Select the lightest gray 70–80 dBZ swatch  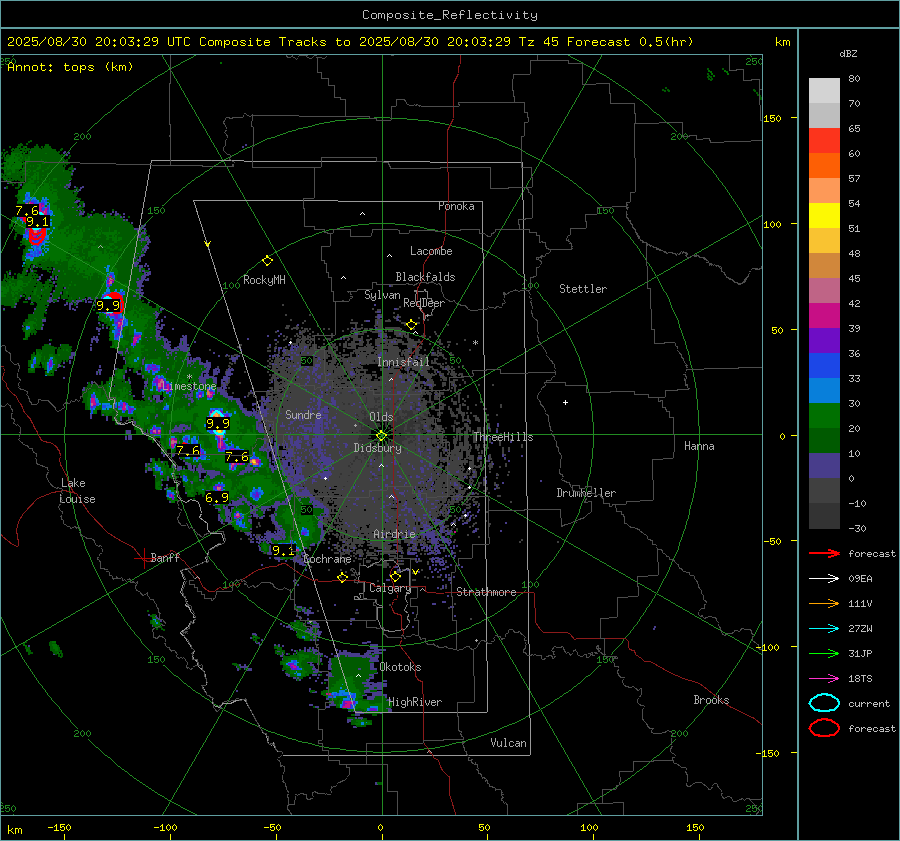point(824,91)
